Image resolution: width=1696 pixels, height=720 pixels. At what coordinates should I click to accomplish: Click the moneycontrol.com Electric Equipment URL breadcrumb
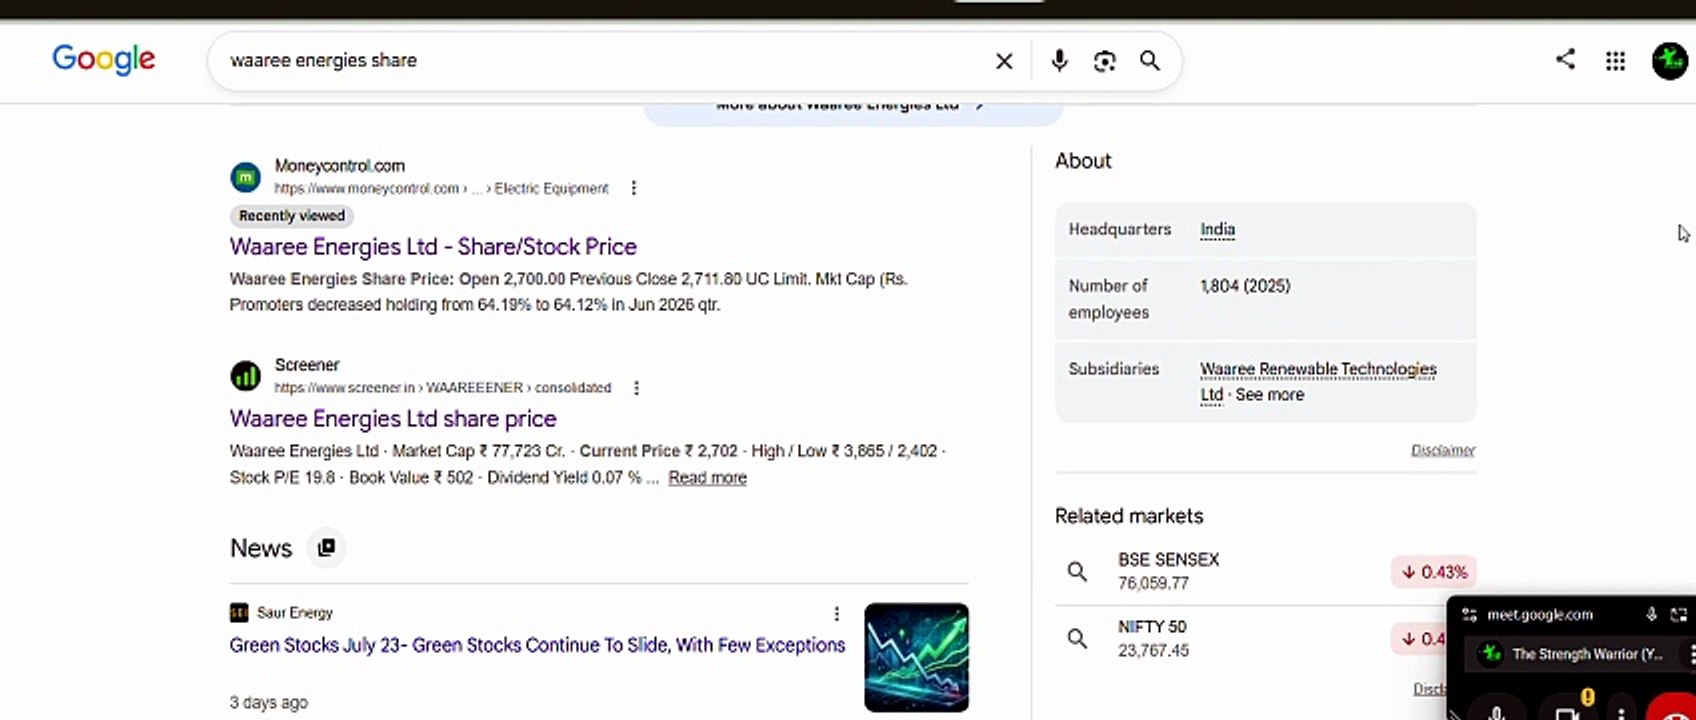[x=441, y=188]
